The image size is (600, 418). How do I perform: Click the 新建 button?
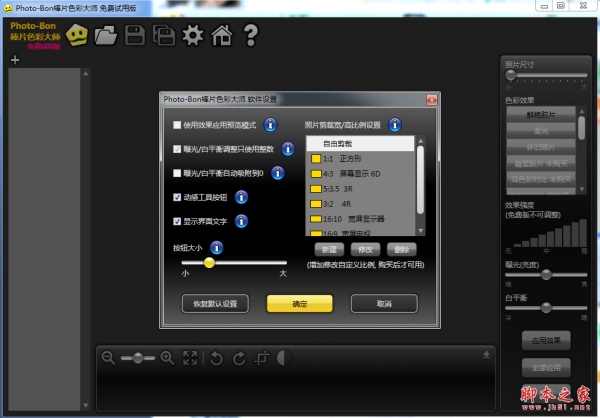[x=329, y=250]
